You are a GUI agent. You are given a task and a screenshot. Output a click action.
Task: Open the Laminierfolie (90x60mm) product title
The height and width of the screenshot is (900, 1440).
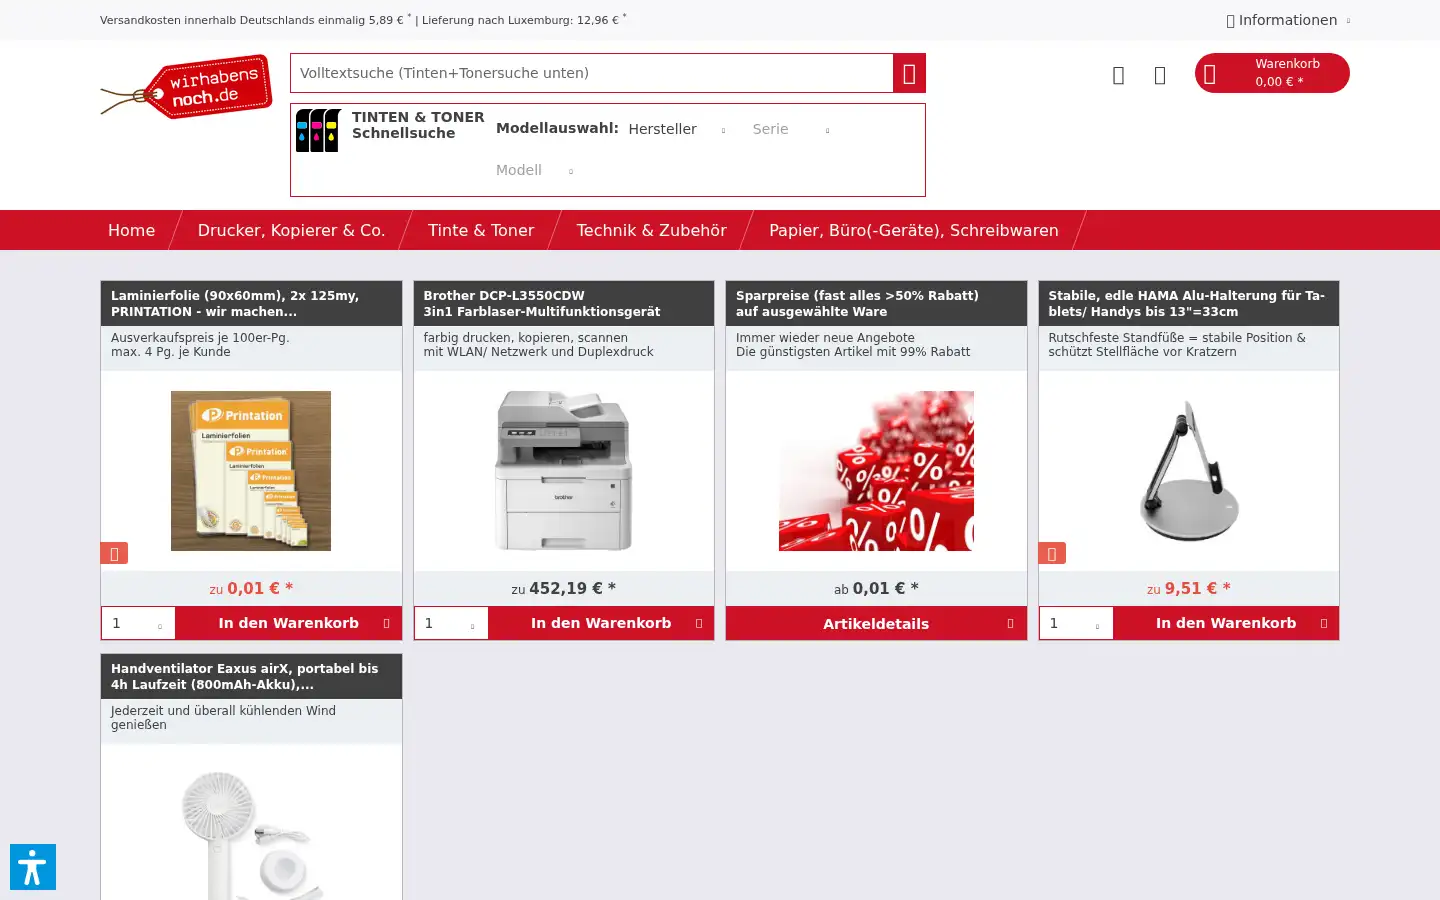tap(235, 303)
